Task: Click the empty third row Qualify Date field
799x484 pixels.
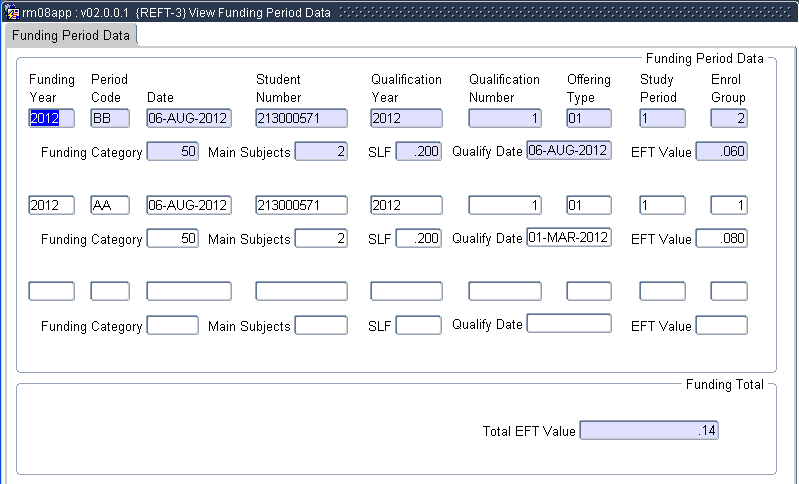Action: [568, 324]
